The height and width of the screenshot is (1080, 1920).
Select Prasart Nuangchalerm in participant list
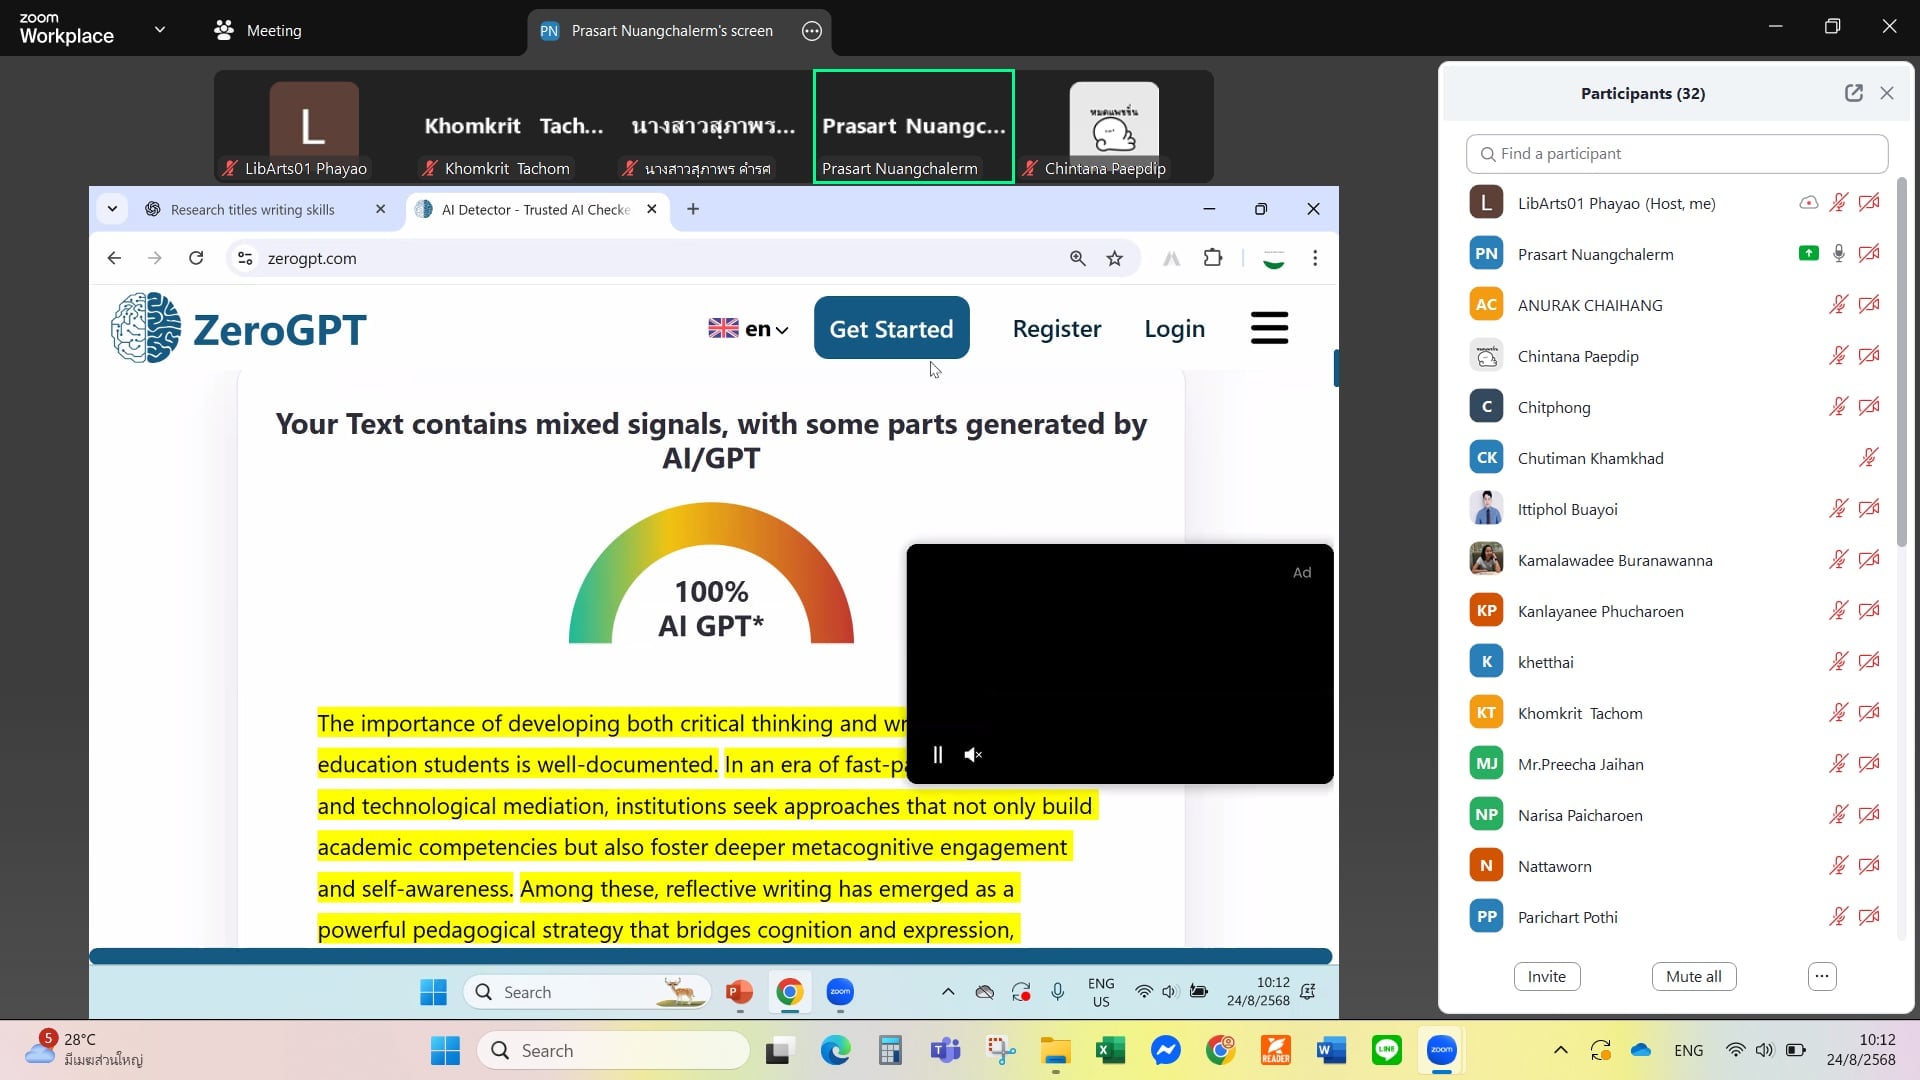click(x=1595, y=254)
